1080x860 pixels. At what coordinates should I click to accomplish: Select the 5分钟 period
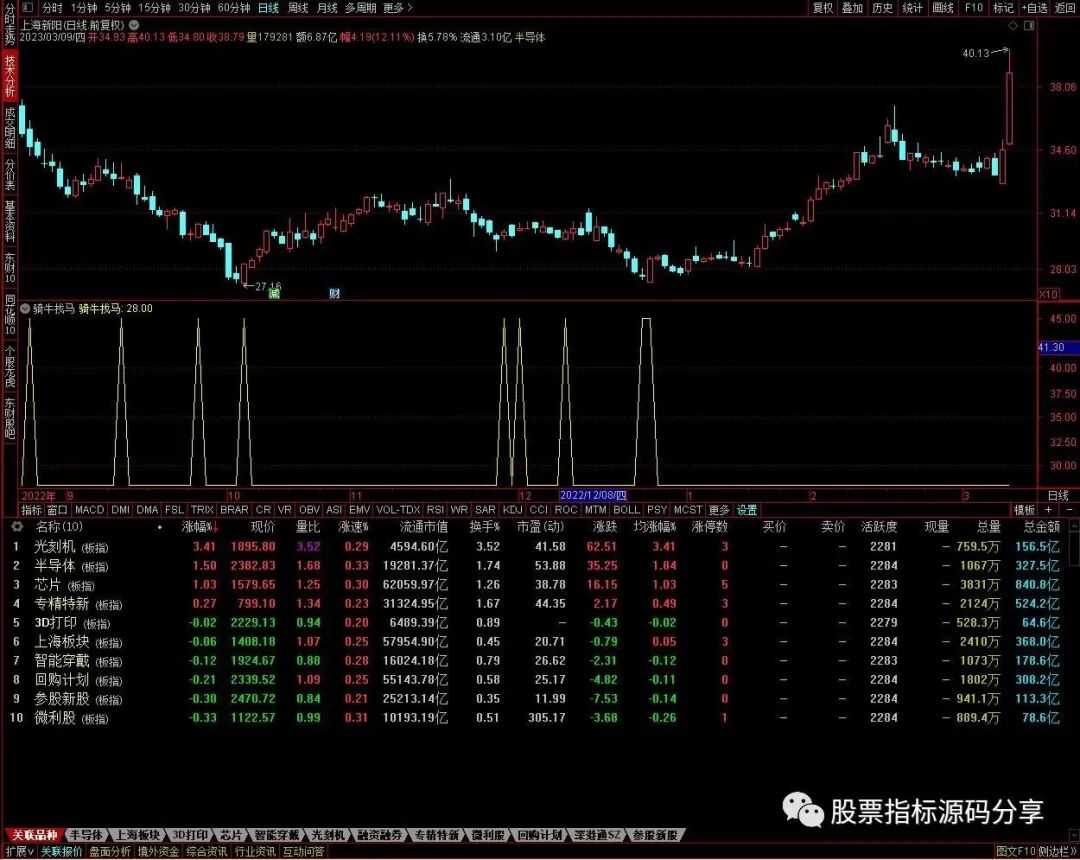tap(118, 8)
